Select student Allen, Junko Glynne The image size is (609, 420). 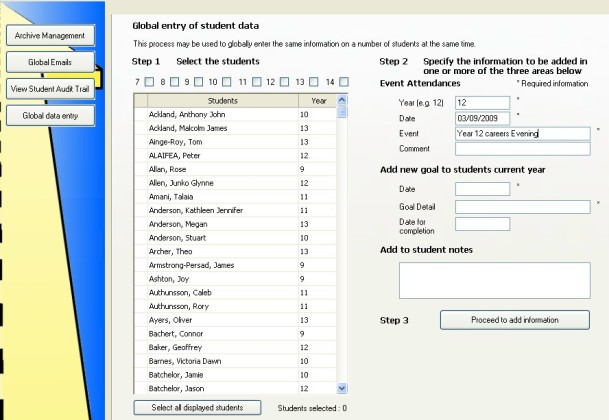(x=235, y=183)
